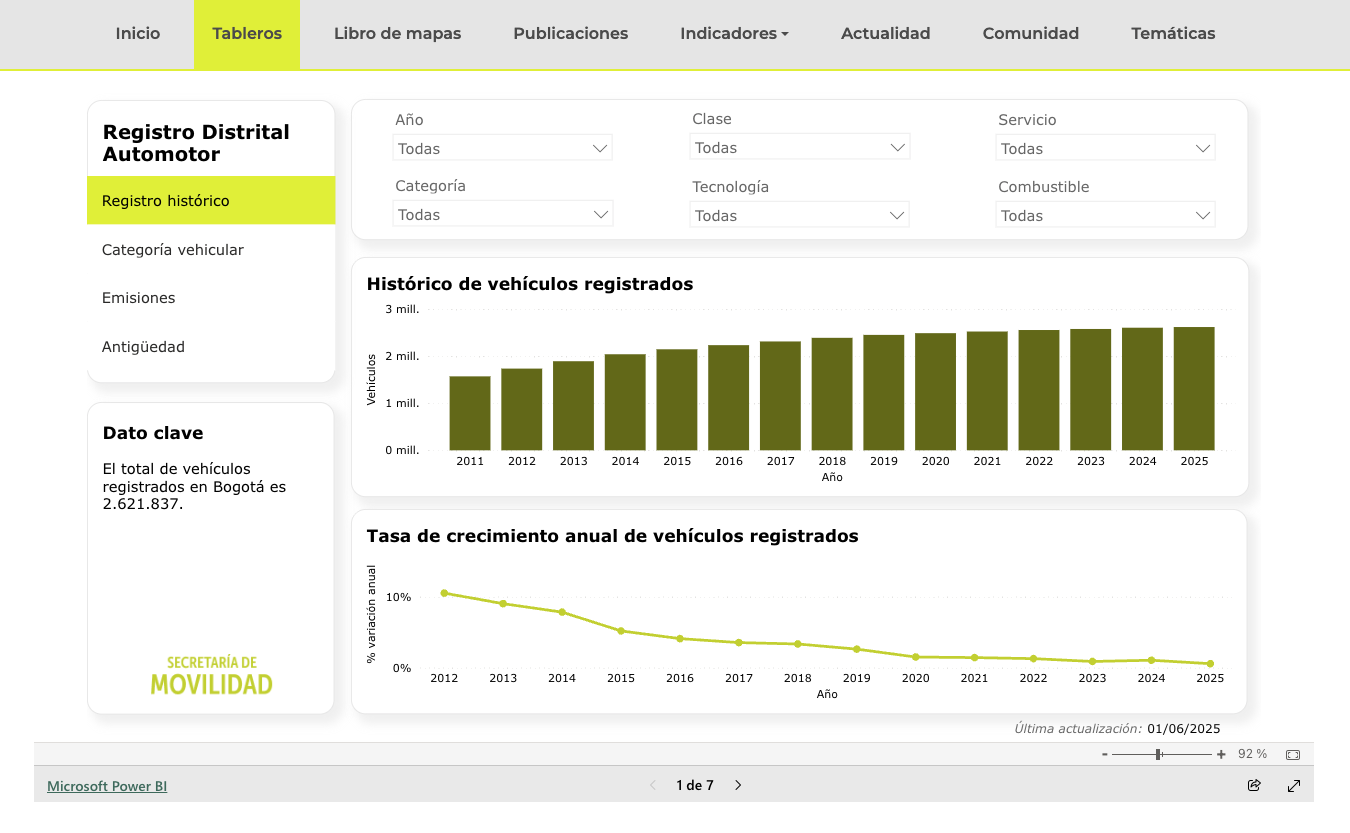This screenshot has height=833, width=1350.
Task: Go to the Publicaciones section
Action: click(x=570, y=34)
